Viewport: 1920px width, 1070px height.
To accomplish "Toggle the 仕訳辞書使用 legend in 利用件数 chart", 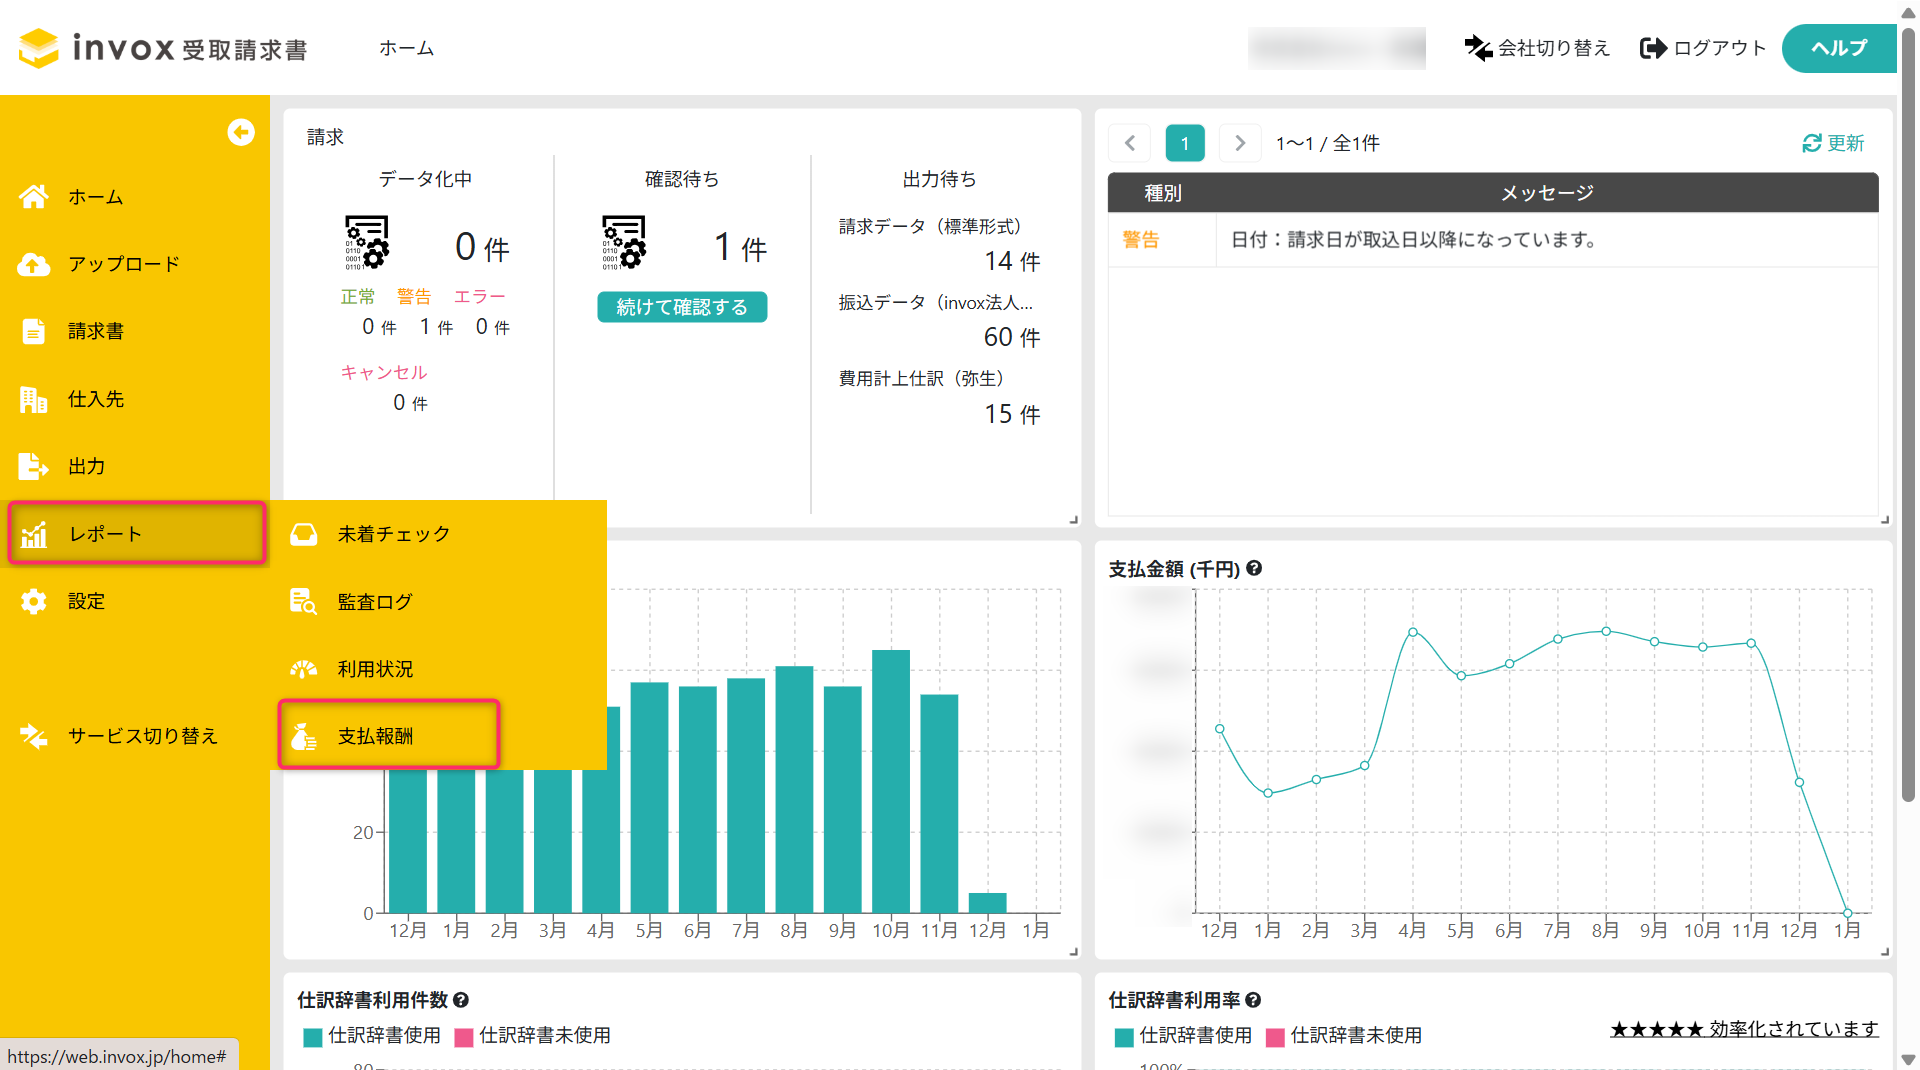I will 372,1036.
